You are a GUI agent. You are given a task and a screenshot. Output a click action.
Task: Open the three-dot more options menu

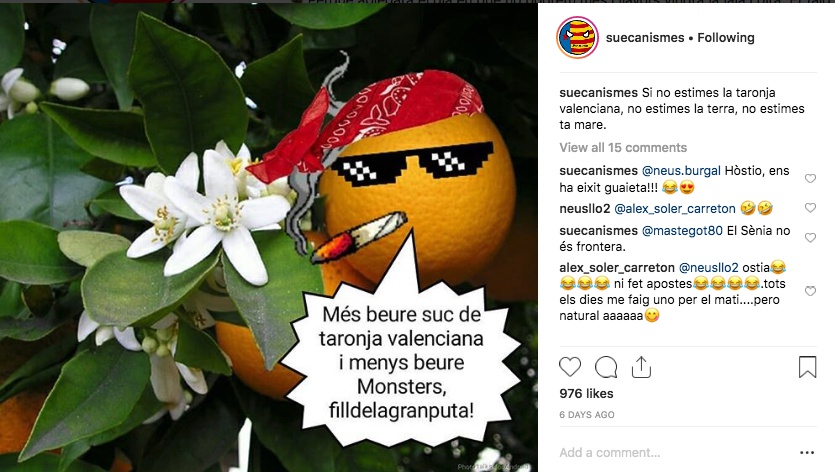807,453
